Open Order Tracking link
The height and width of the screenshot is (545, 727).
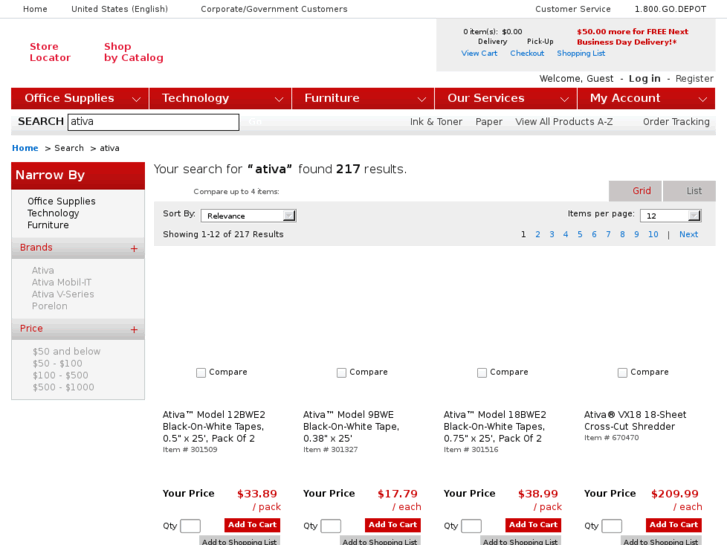(676, 122)
